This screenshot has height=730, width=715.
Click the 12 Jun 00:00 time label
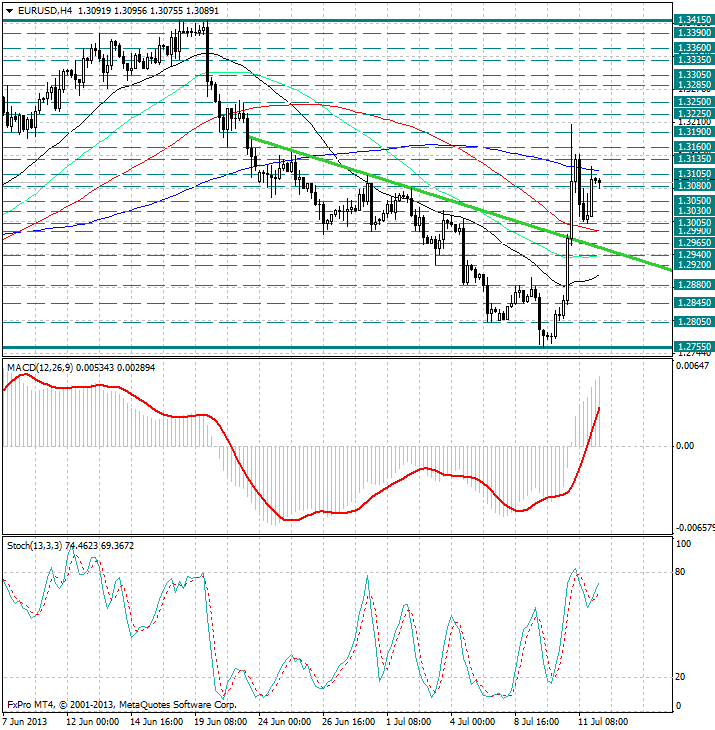tap(92, 722)
